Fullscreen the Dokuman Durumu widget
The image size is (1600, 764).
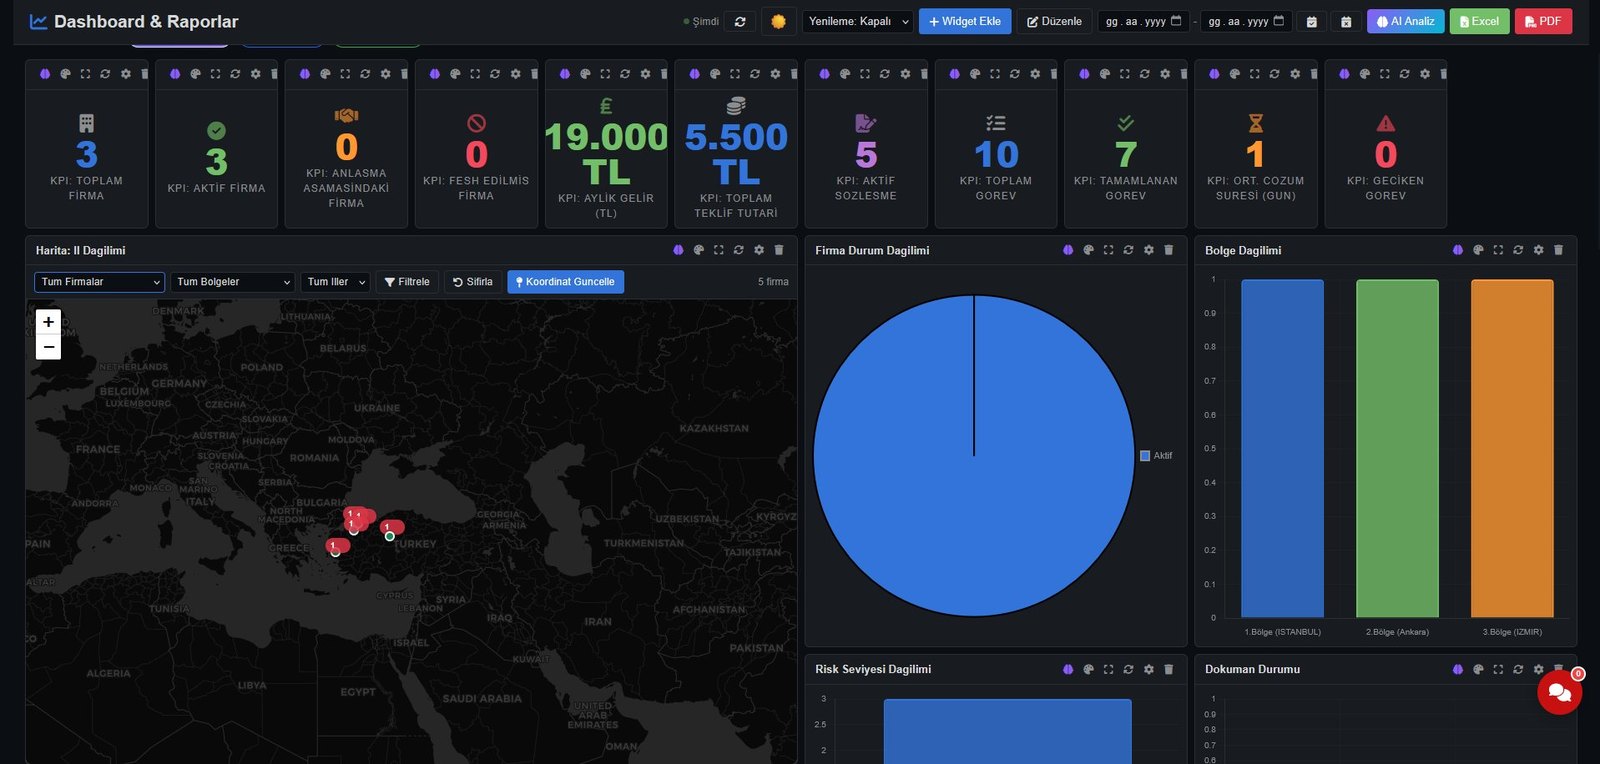coord(1498,669)
